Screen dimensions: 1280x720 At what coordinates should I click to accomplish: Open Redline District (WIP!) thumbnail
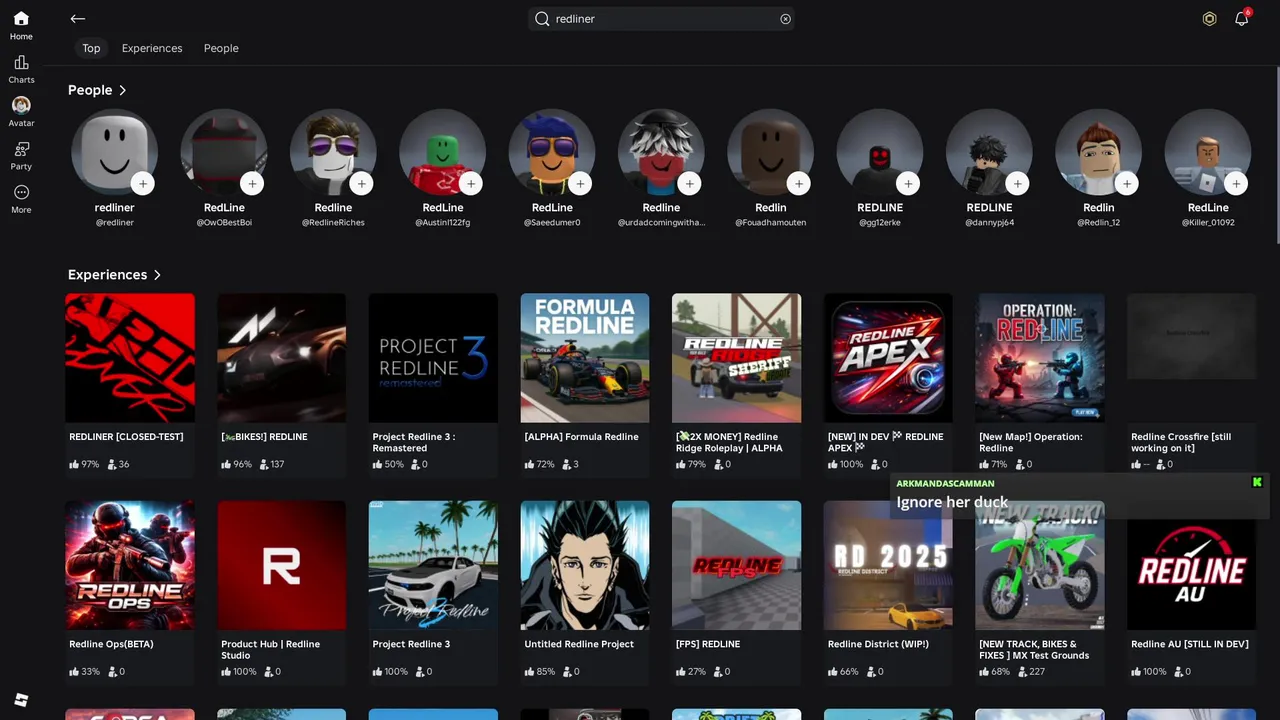(x=888, y=565)
